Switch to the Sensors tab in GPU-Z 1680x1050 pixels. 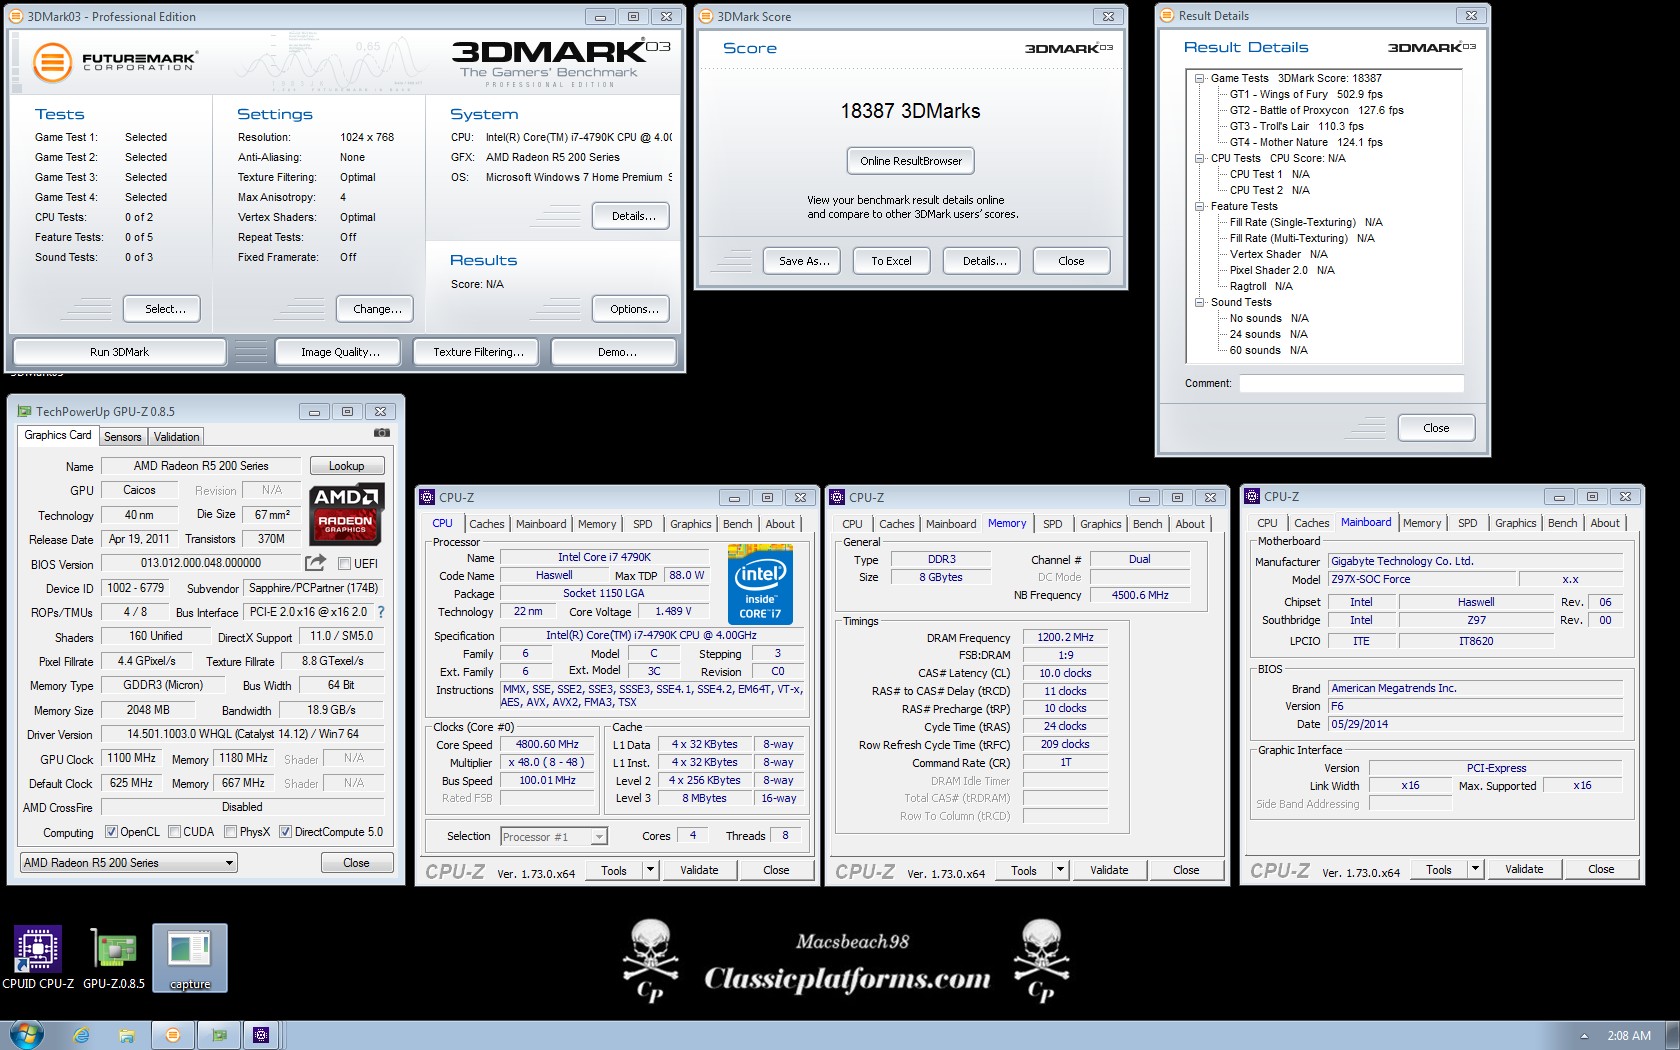click(x=123, y=437)
